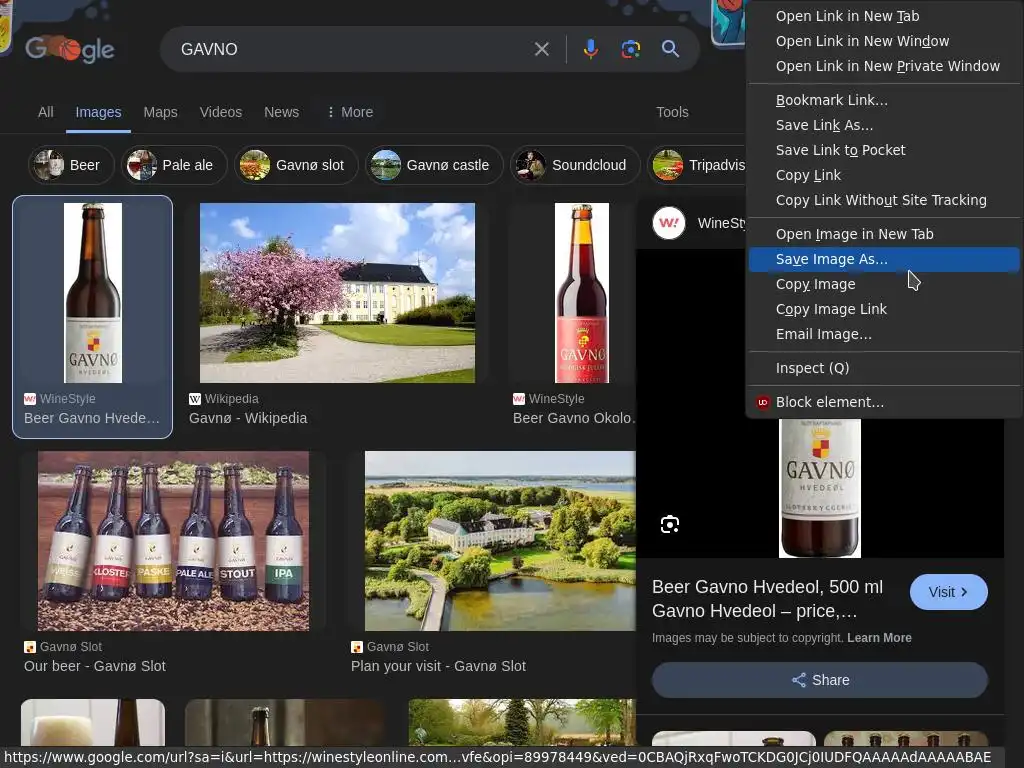Select Open Image in New Tab
1024x768 pixels.
click(x=884, y=234)
